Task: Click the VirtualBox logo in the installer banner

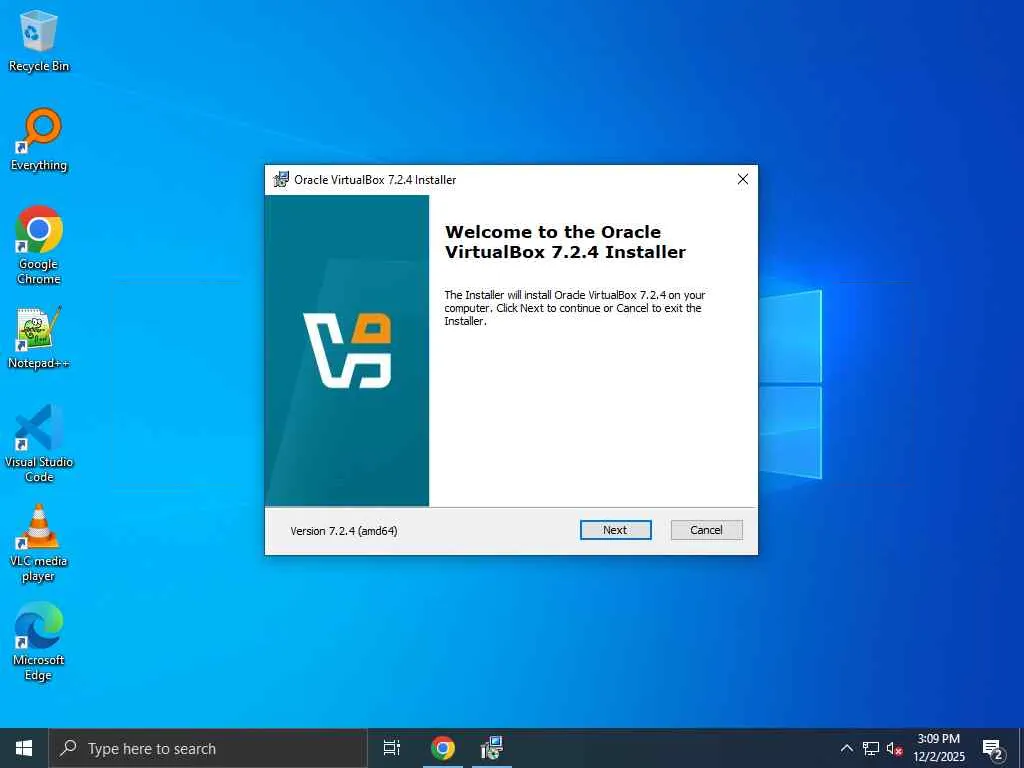Action: 347,351
